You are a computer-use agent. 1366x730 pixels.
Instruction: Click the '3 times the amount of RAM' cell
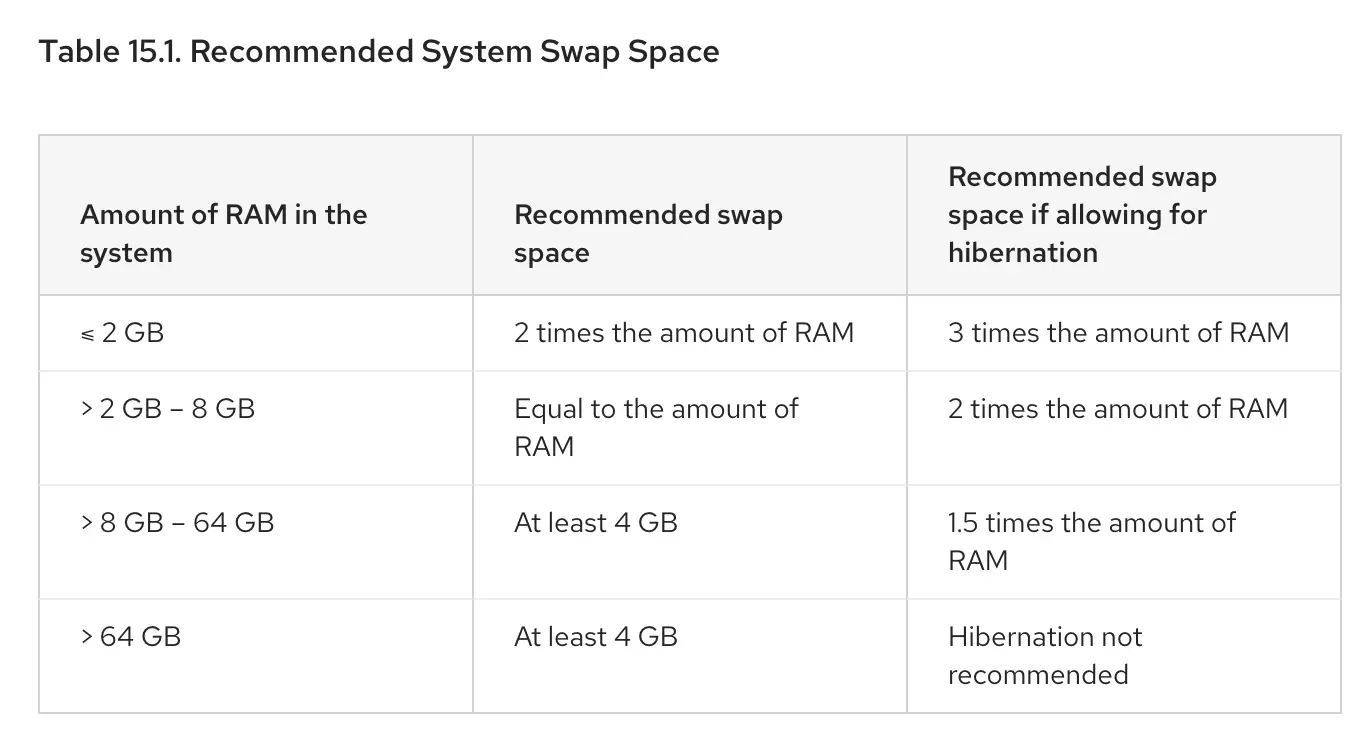[1118, 333]
